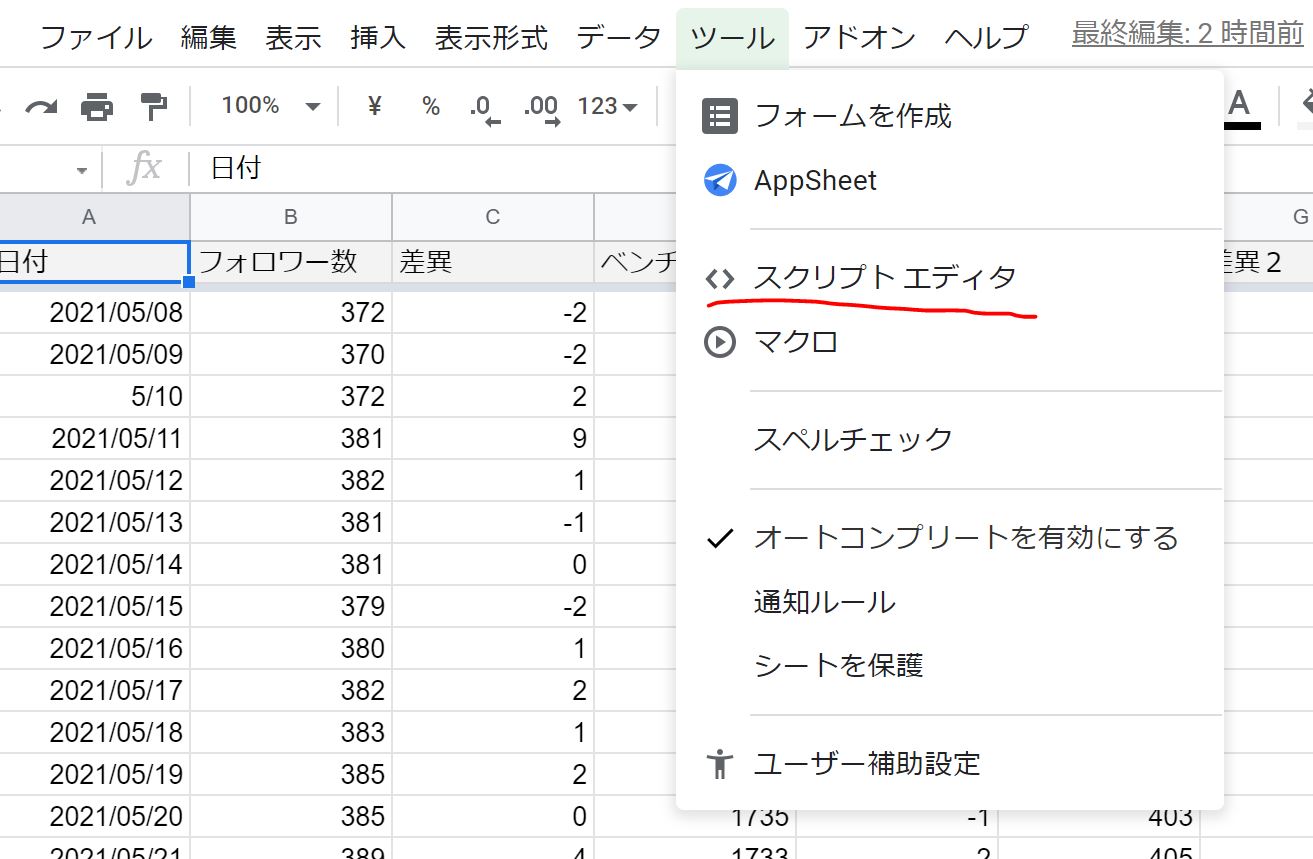Viewport: 1313px width, 859px height.
Task: Select column B header
Action: point(290,217)
